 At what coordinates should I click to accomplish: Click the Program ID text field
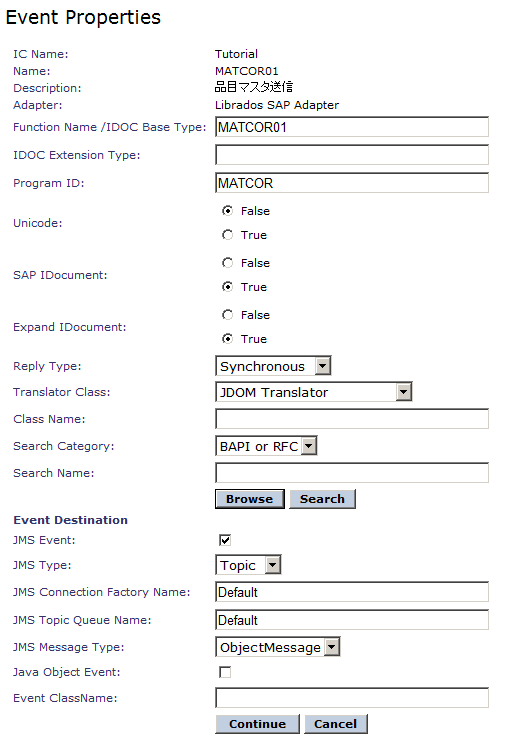pos(352,183)
